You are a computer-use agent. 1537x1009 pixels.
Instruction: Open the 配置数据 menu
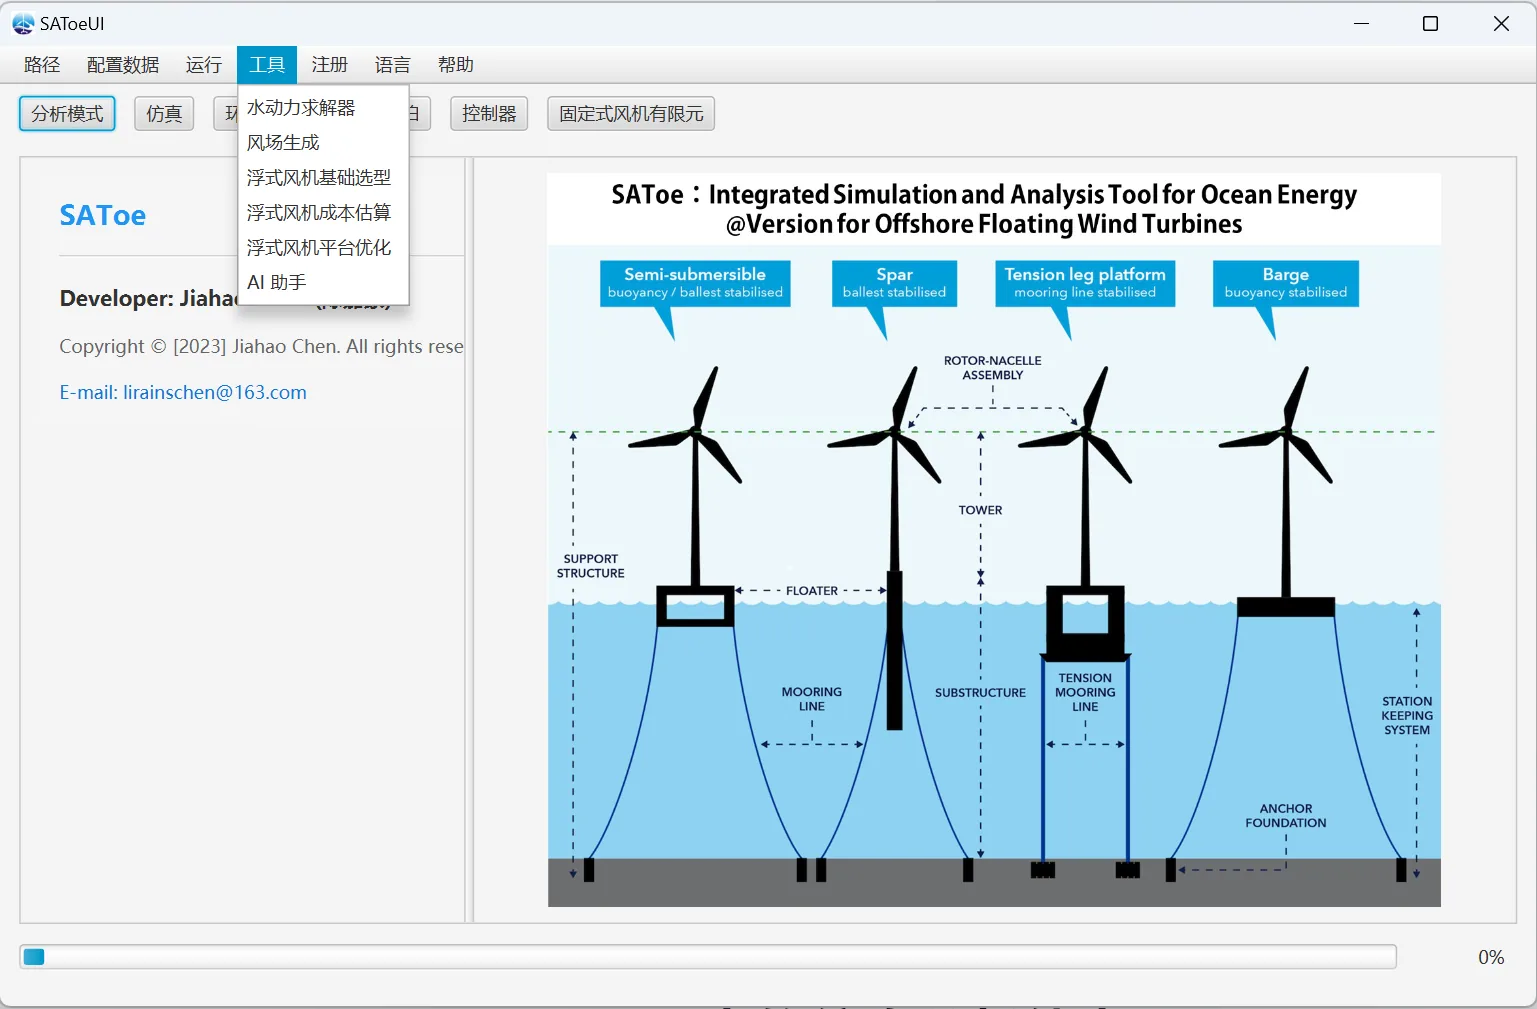tap(123, 65)
